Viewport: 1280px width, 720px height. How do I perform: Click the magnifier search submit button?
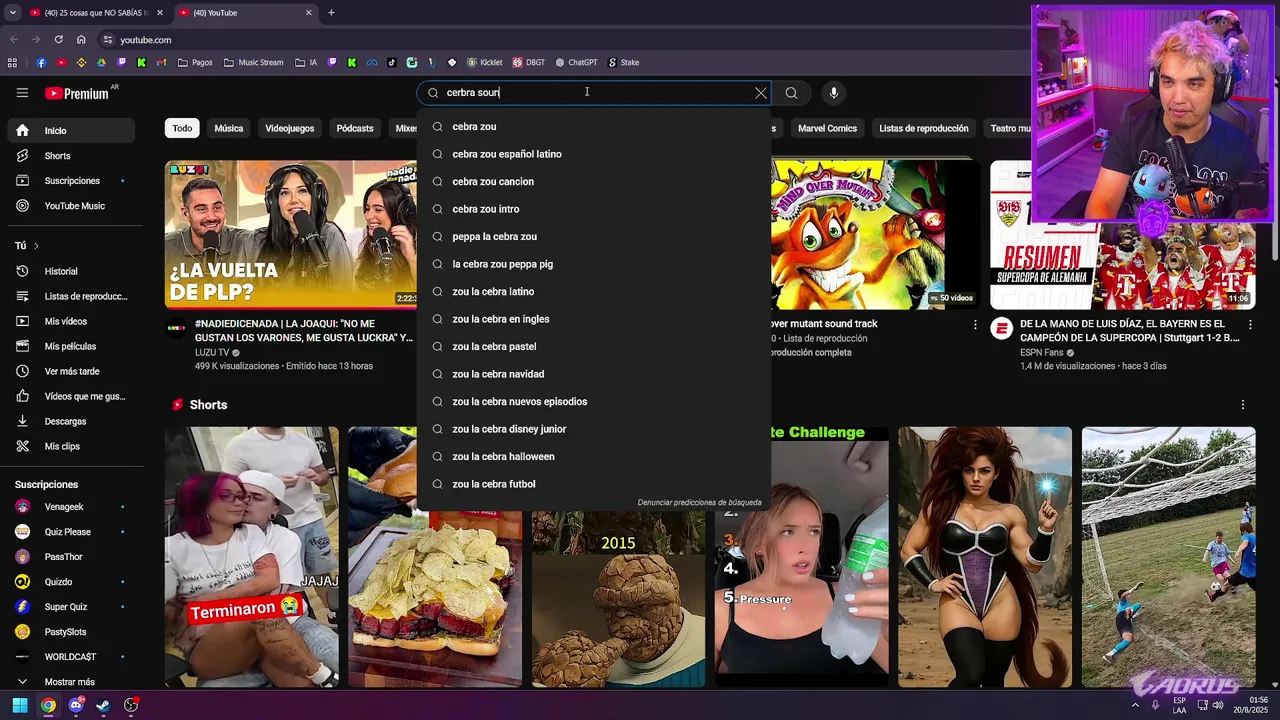(x=791, y=93)
